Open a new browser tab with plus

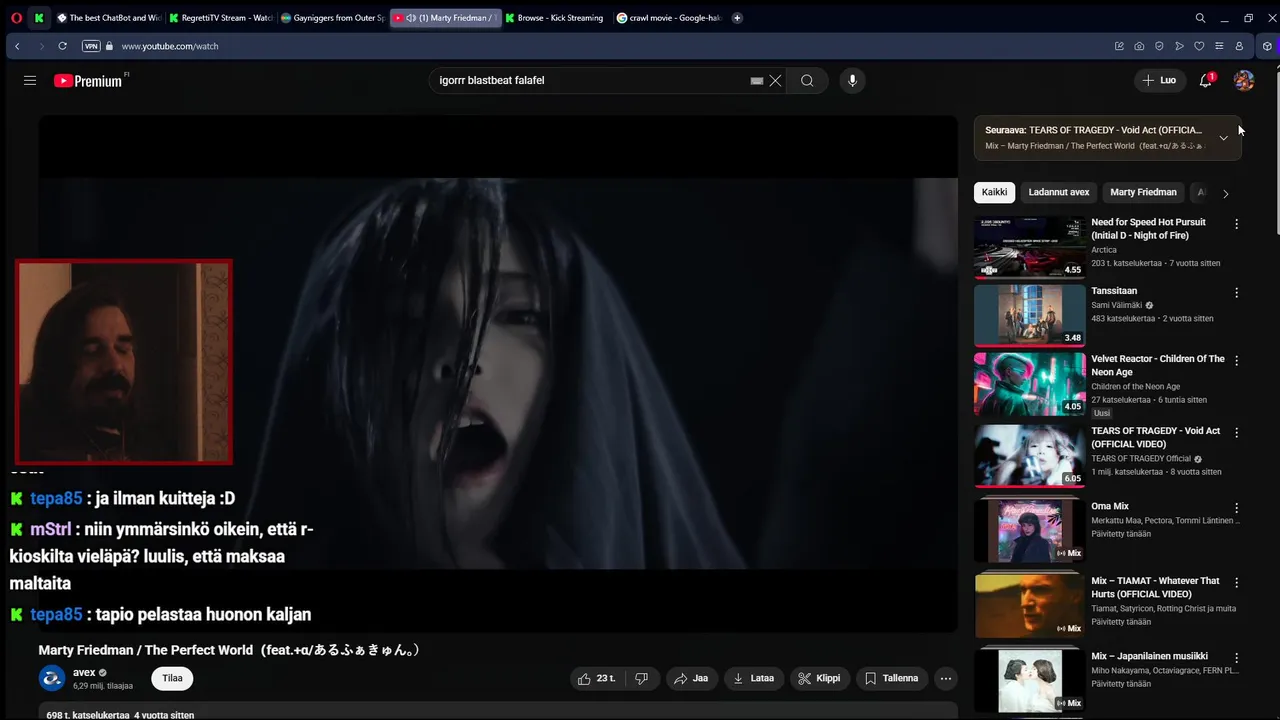737,18
